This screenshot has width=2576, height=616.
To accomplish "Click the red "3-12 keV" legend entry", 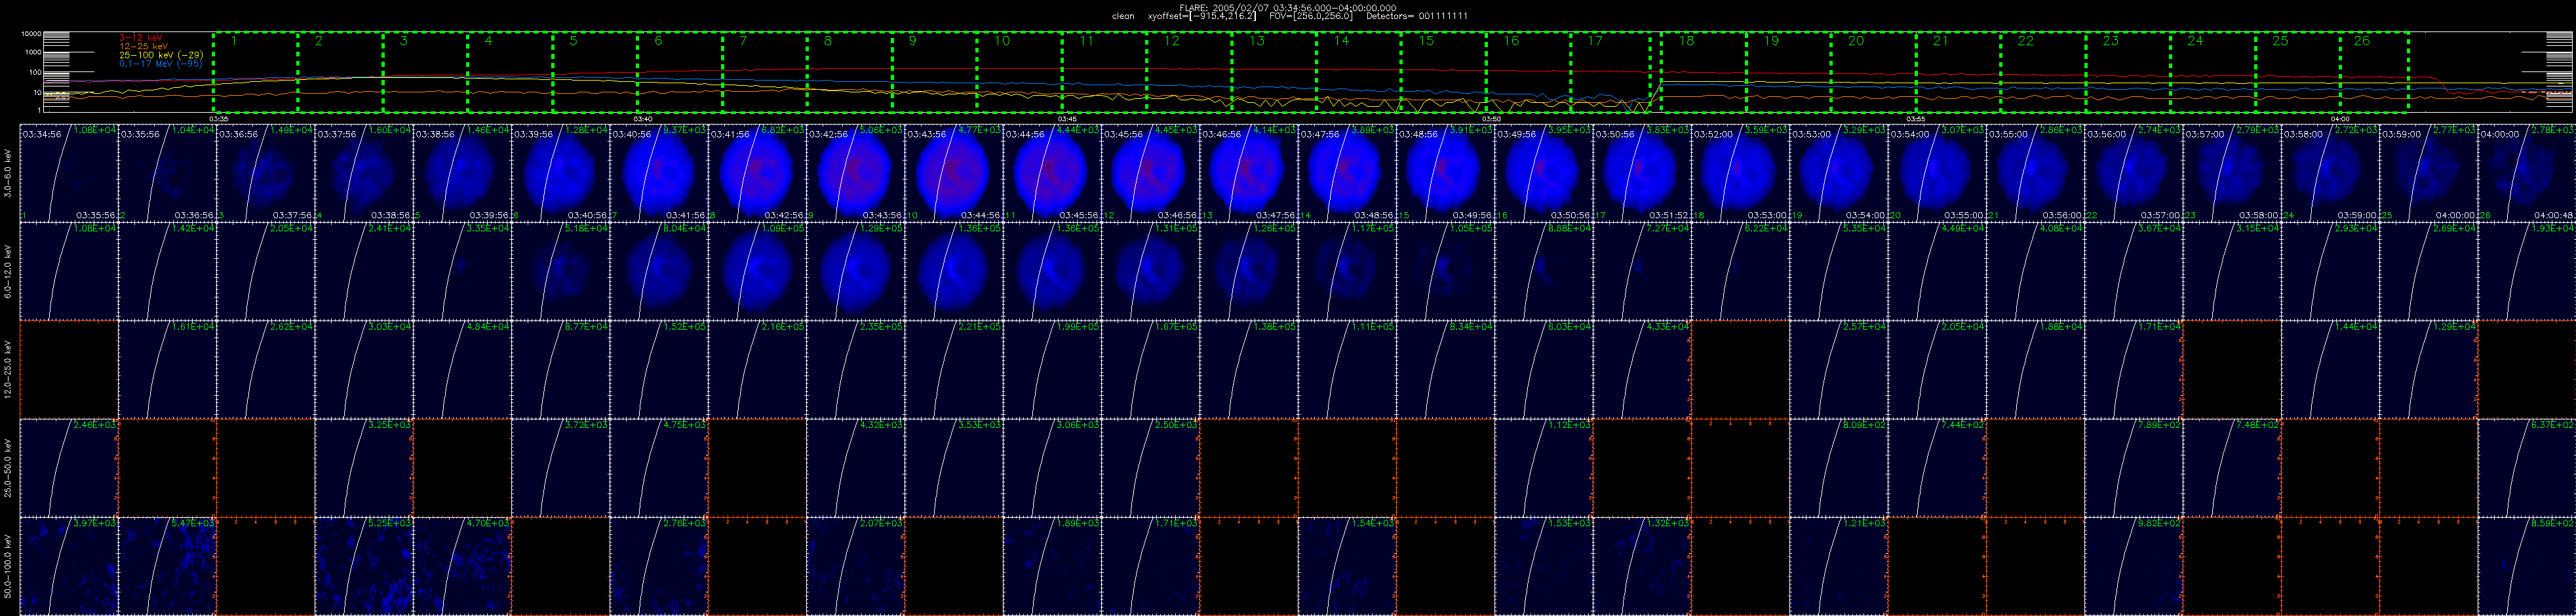I will point(141,37).
